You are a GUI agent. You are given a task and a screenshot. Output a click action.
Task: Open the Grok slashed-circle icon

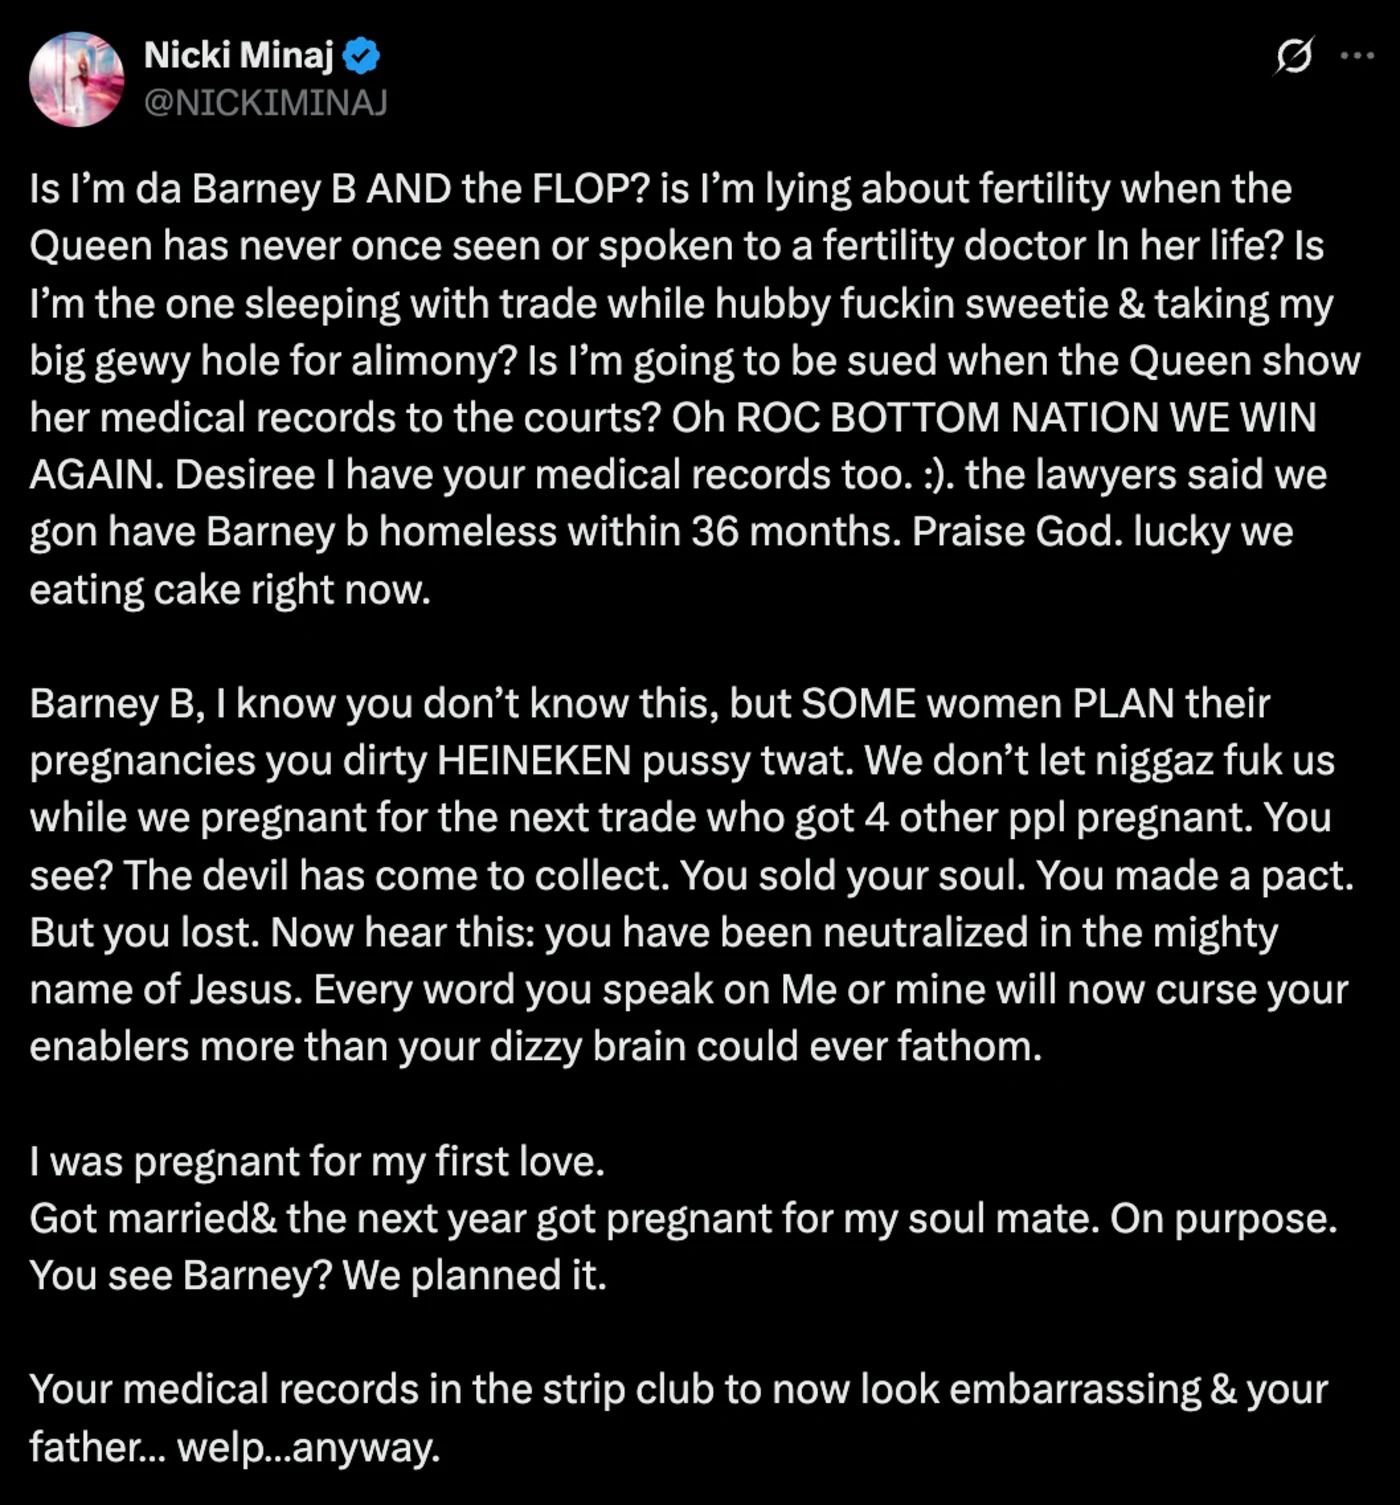coord(1293,56)
